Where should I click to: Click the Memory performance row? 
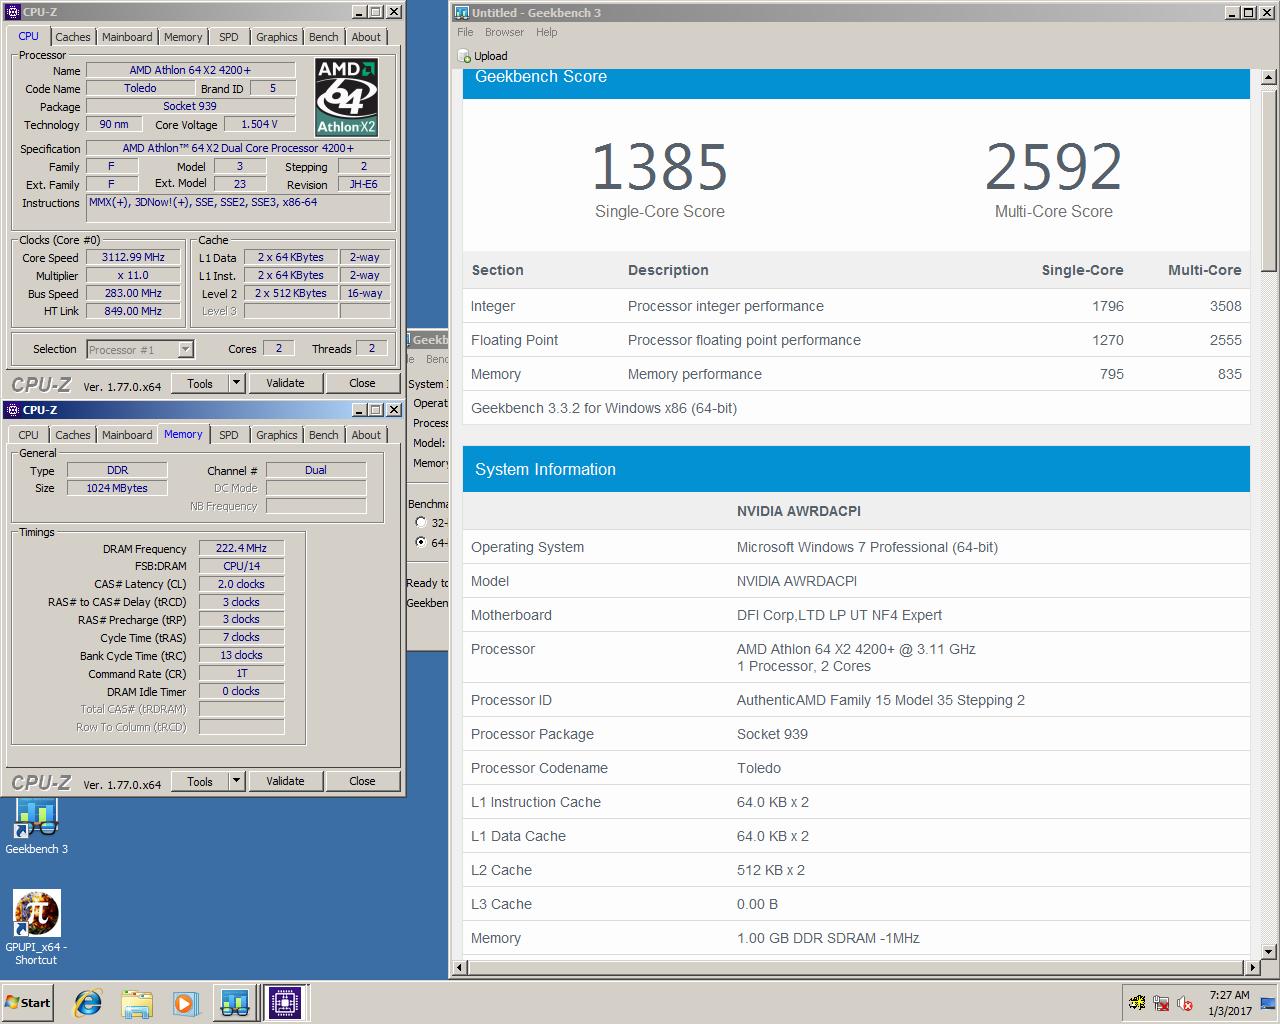pos(856,374)
